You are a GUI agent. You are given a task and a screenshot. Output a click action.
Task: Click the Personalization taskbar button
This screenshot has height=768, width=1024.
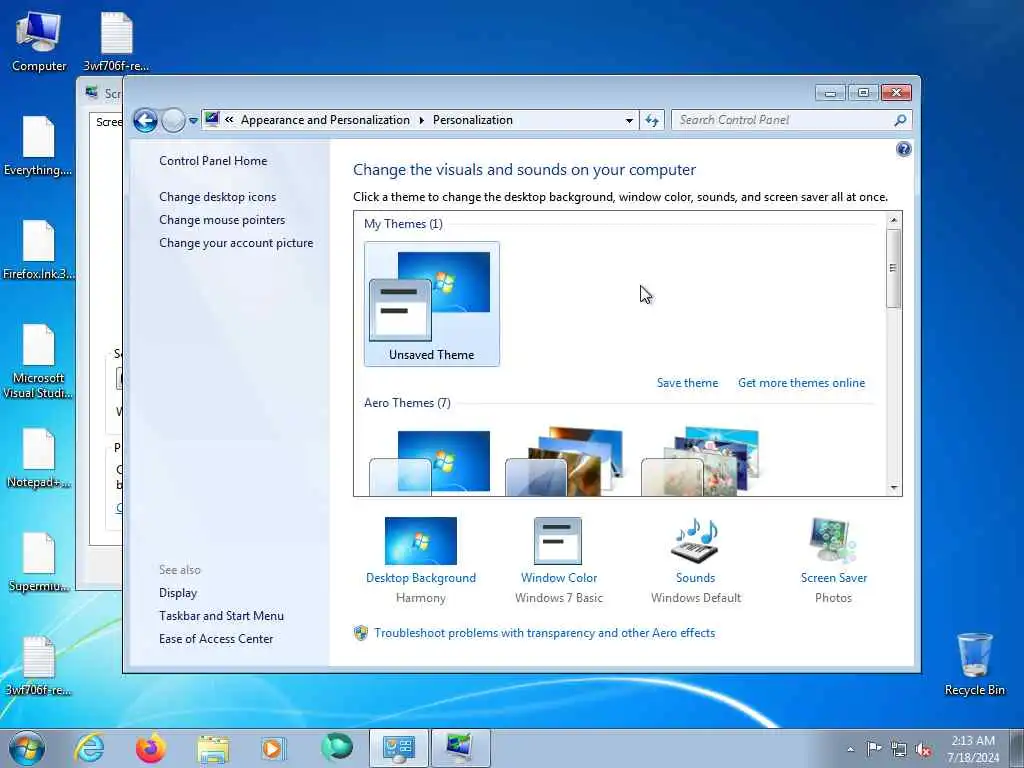[x=398, y=748]
